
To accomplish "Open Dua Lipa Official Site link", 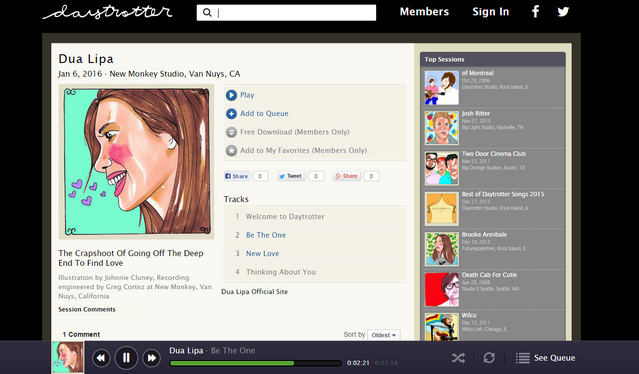I will pyautogui.click(x=254, y=292).
